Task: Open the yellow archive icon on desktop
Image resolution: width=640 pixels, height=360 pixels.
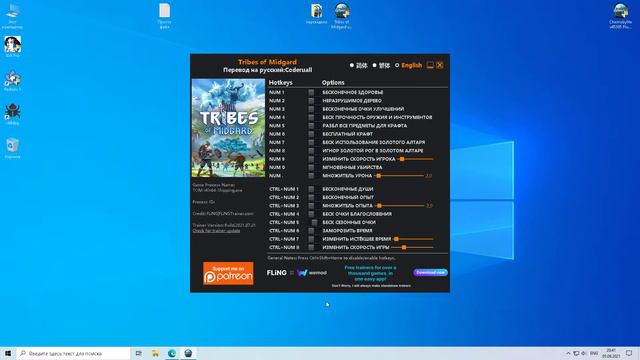Action: tap(316, 14)
